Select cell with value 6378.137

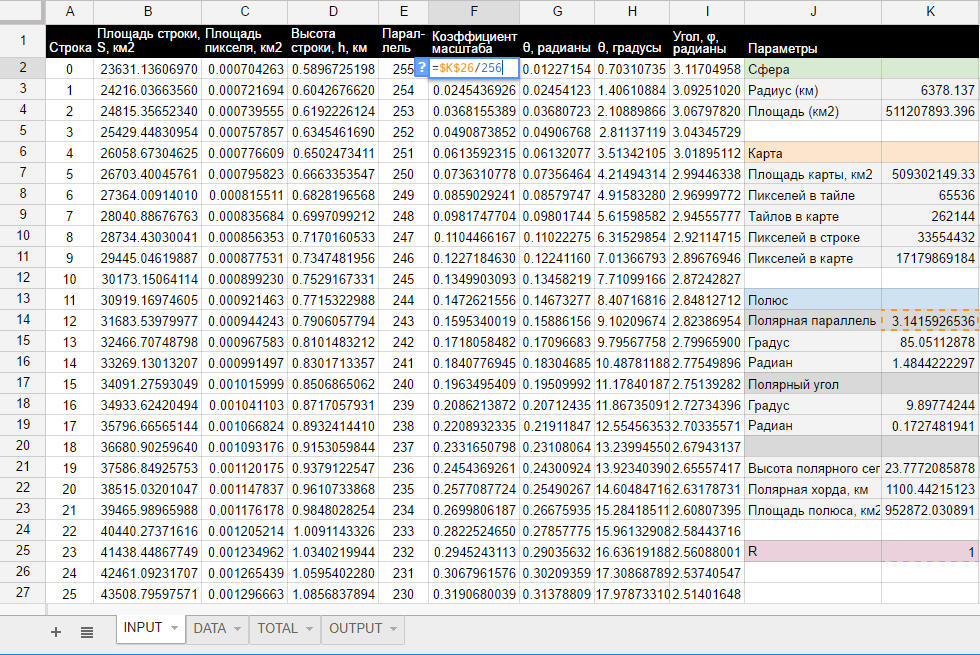point(930,90)
